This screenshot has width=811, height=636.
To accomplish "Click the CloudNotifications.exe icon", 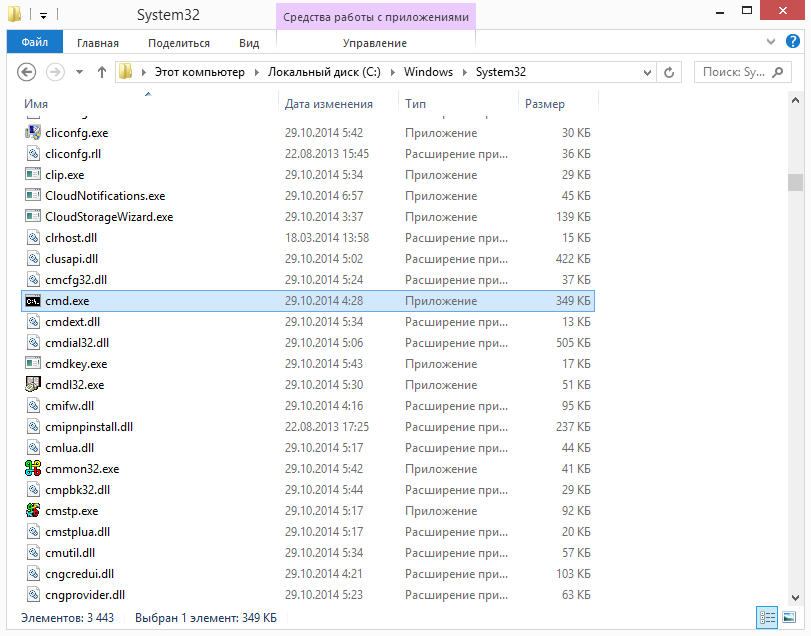I will 33,195.
